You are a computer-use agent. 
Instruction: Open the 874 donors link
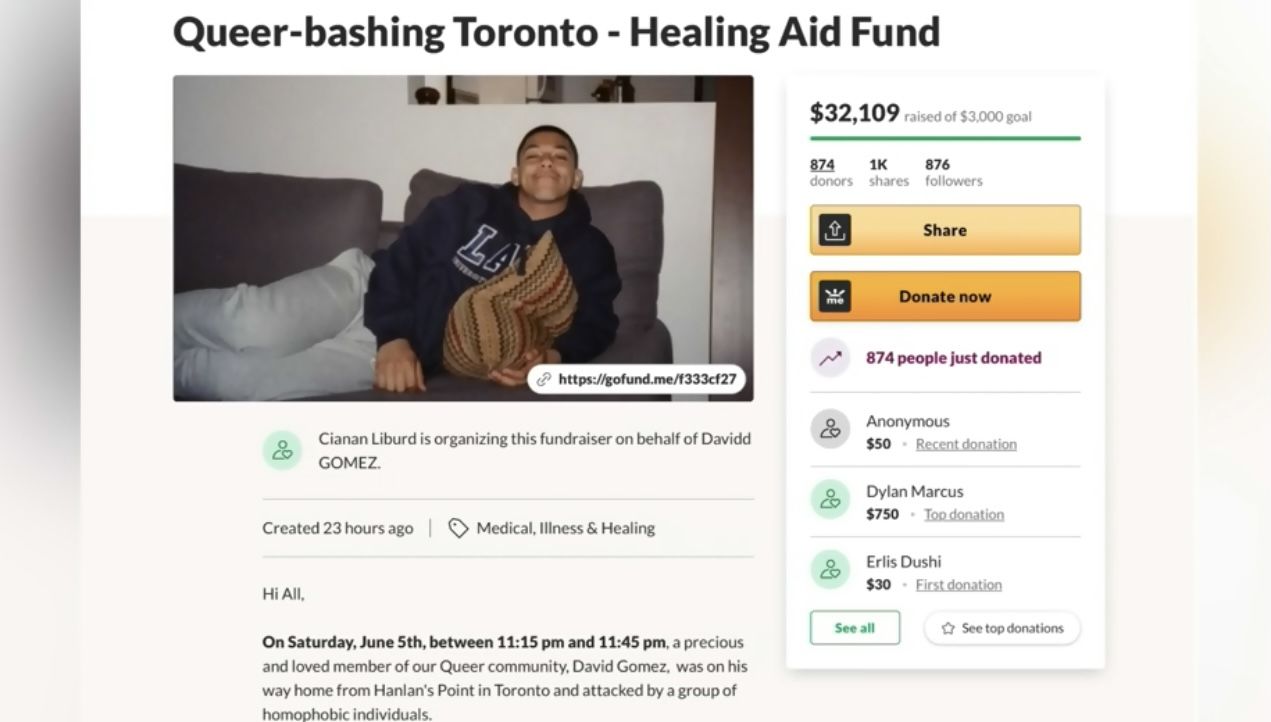pyautogui.click(x=822, y=165)
